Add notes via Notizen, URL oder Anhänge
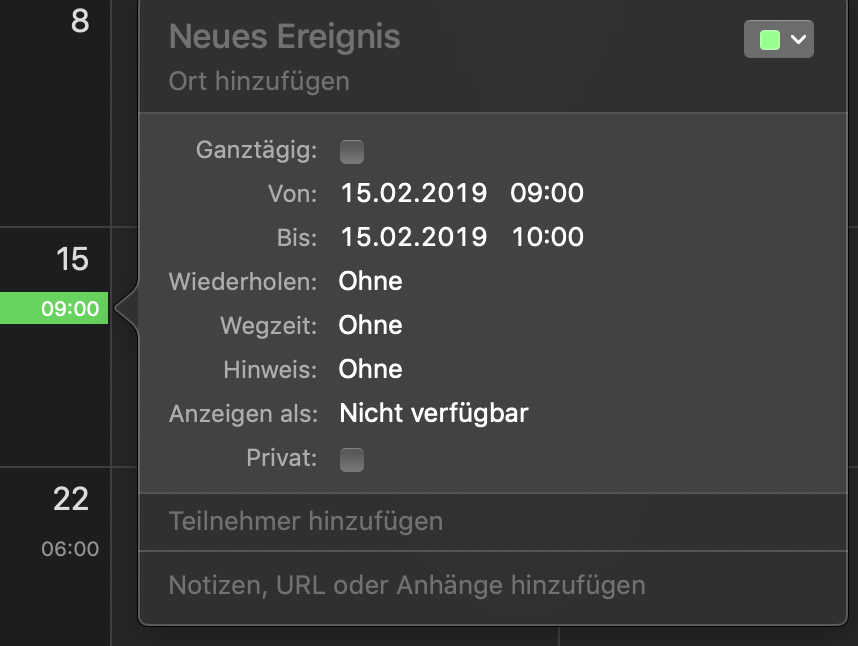Image resolution: width=858 pixels, height=646 pixels. coord(407,585)
